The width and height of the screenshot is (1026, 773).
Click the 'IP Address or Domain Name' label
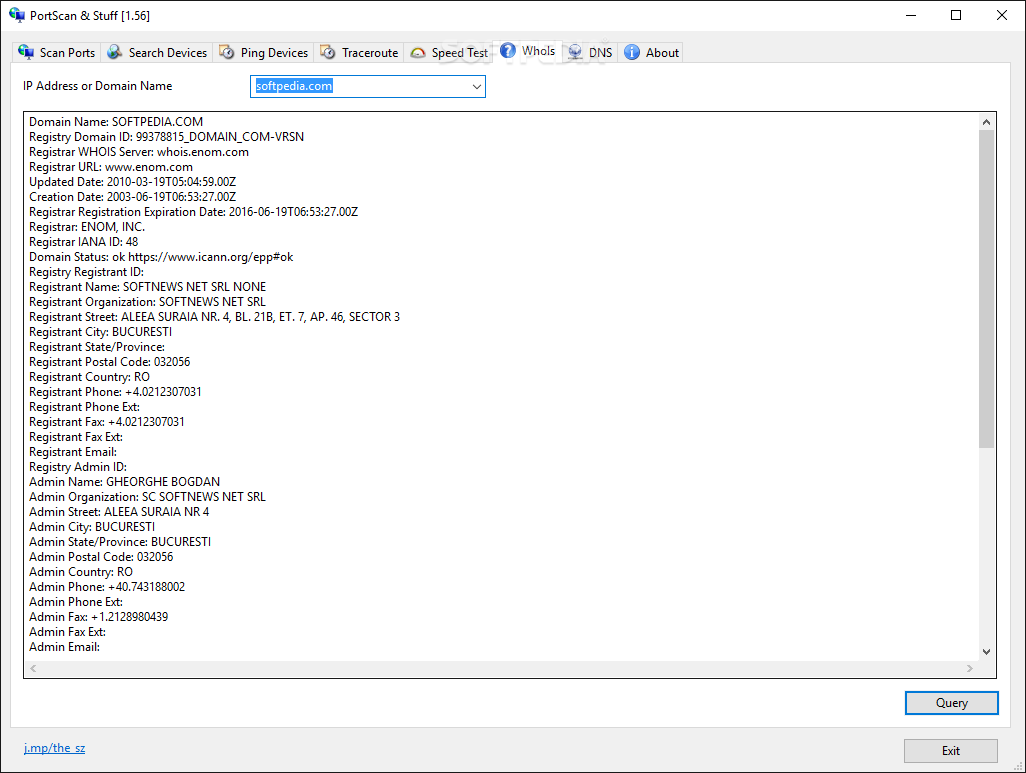(97, 86)
